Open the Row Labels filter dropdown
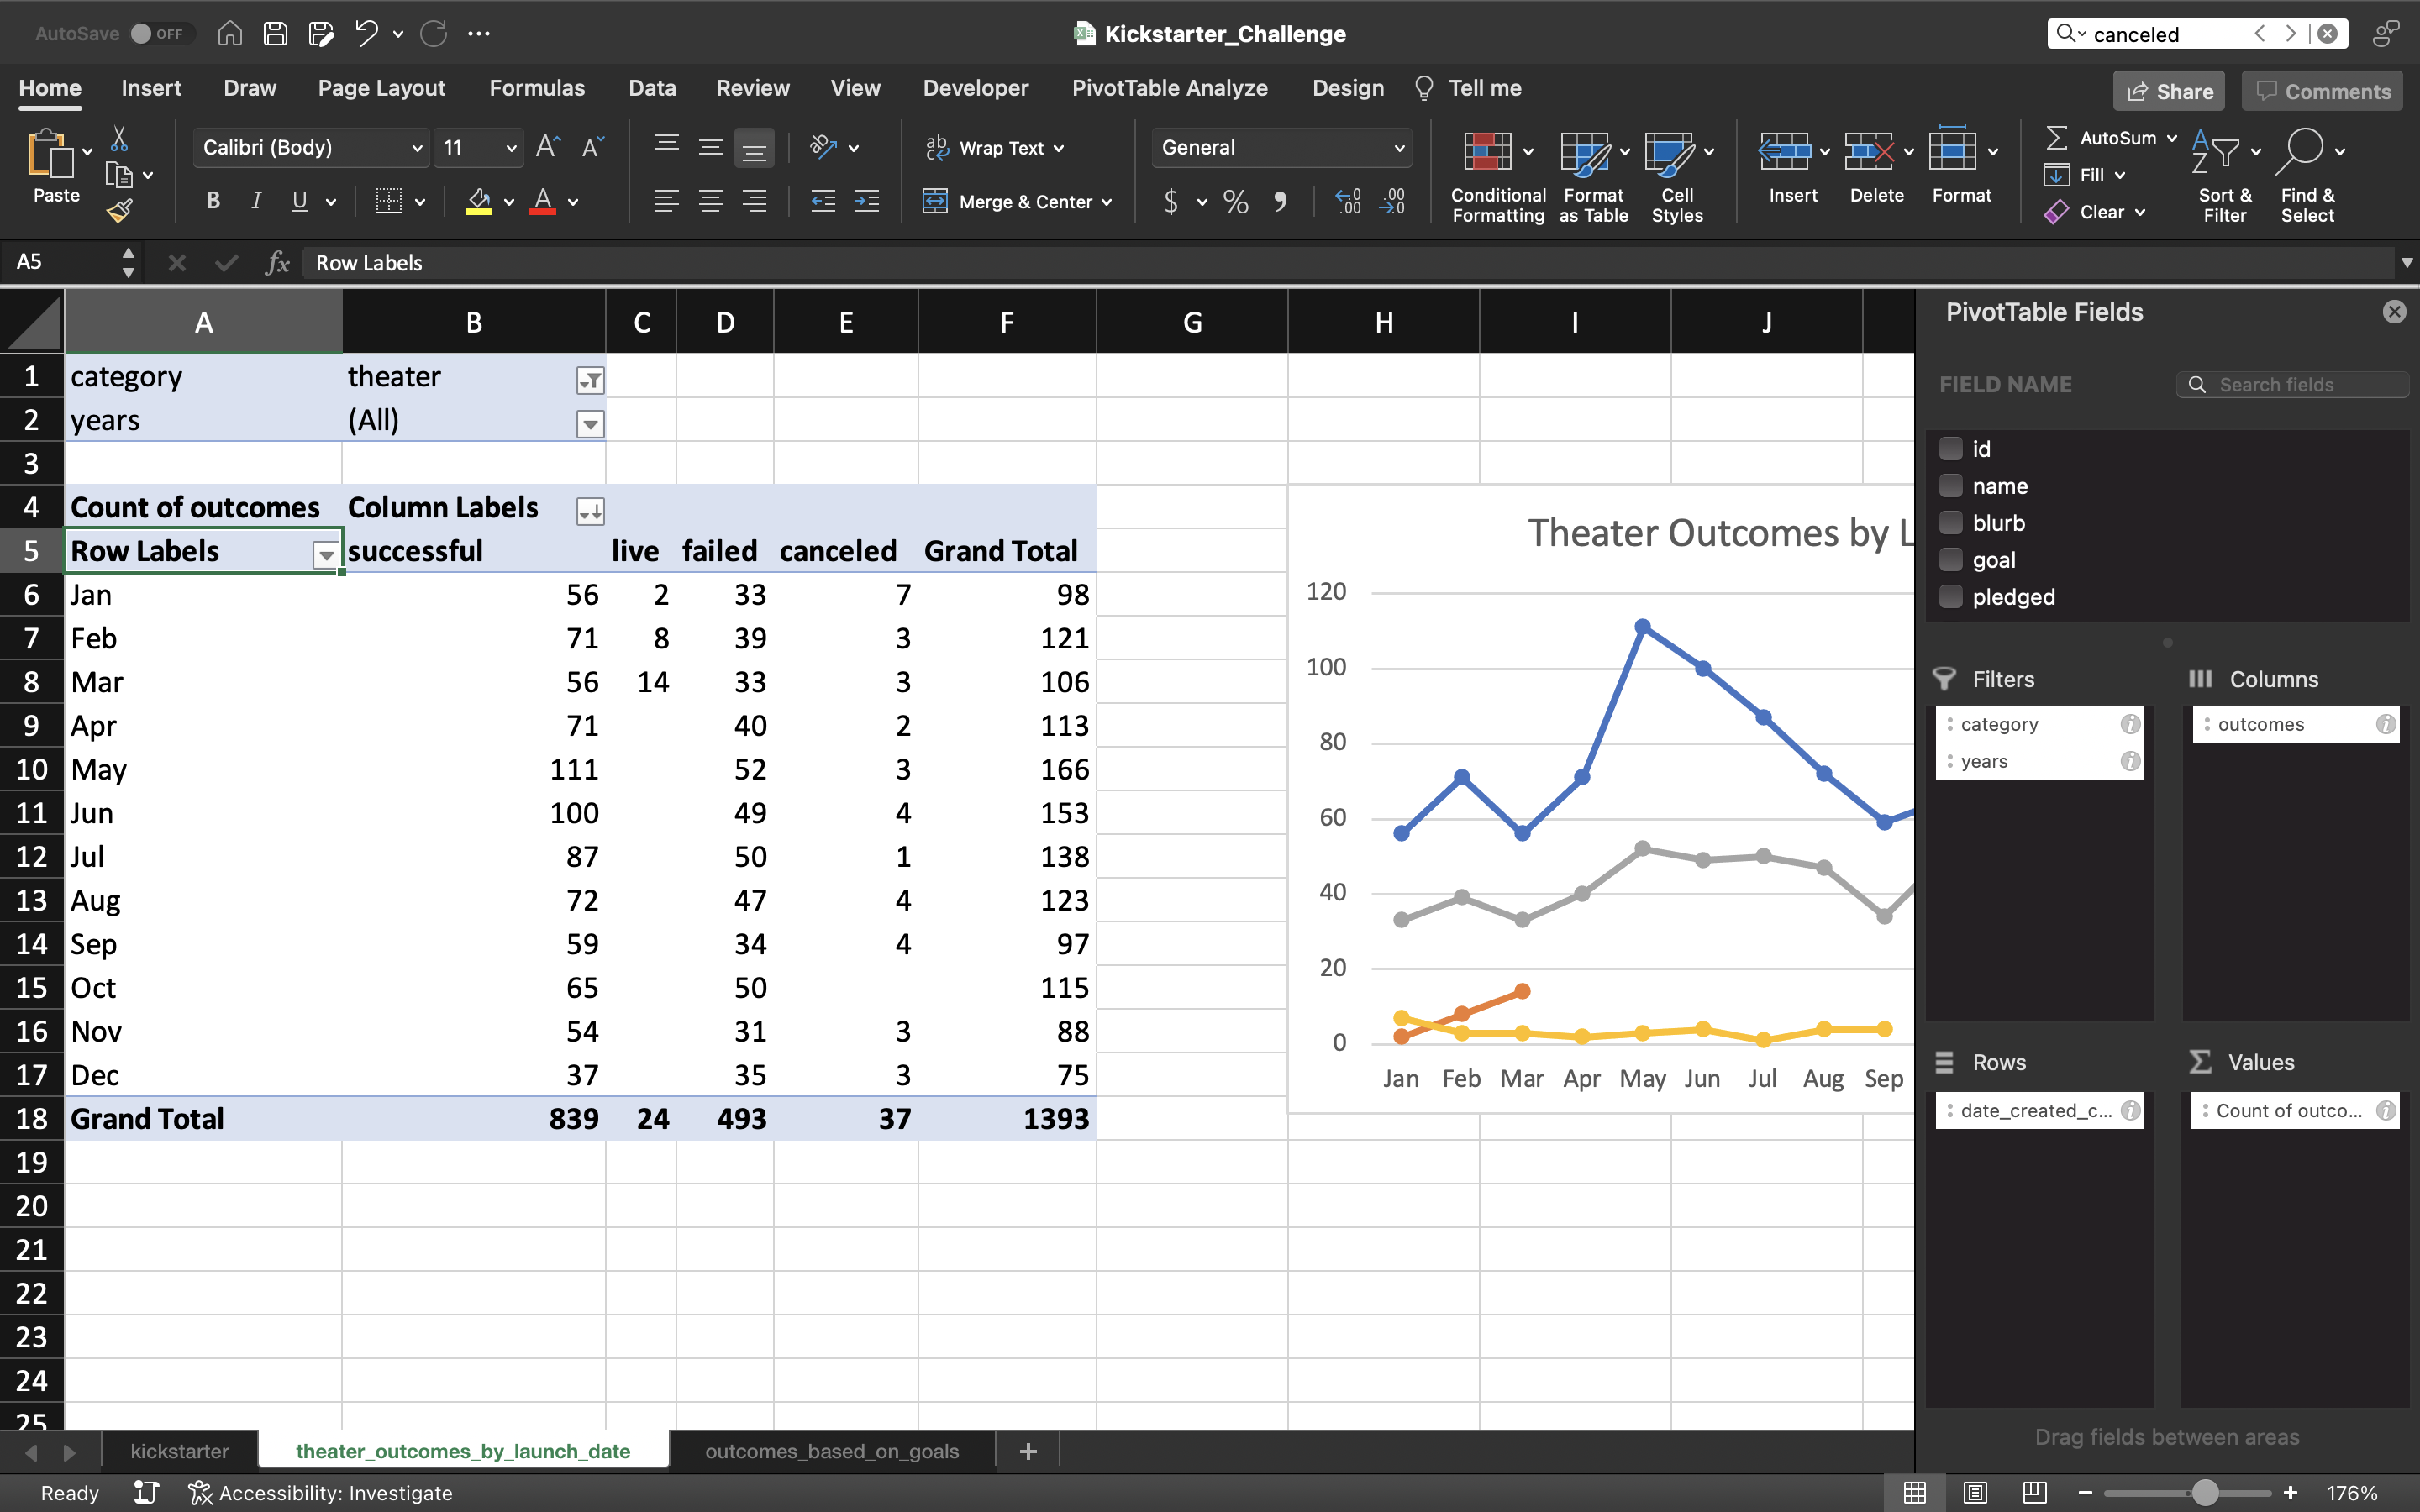This screenshot has width=2420, height=1512. coord(325,555)
